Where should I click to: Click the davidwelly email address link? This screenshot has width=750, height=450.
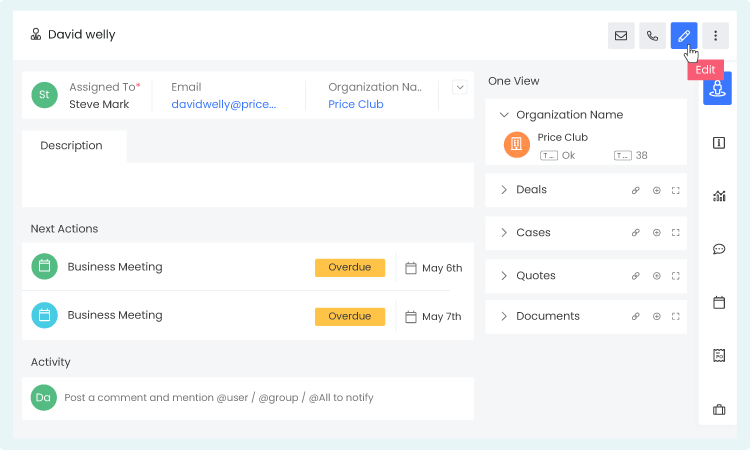(x=223, y=104)
